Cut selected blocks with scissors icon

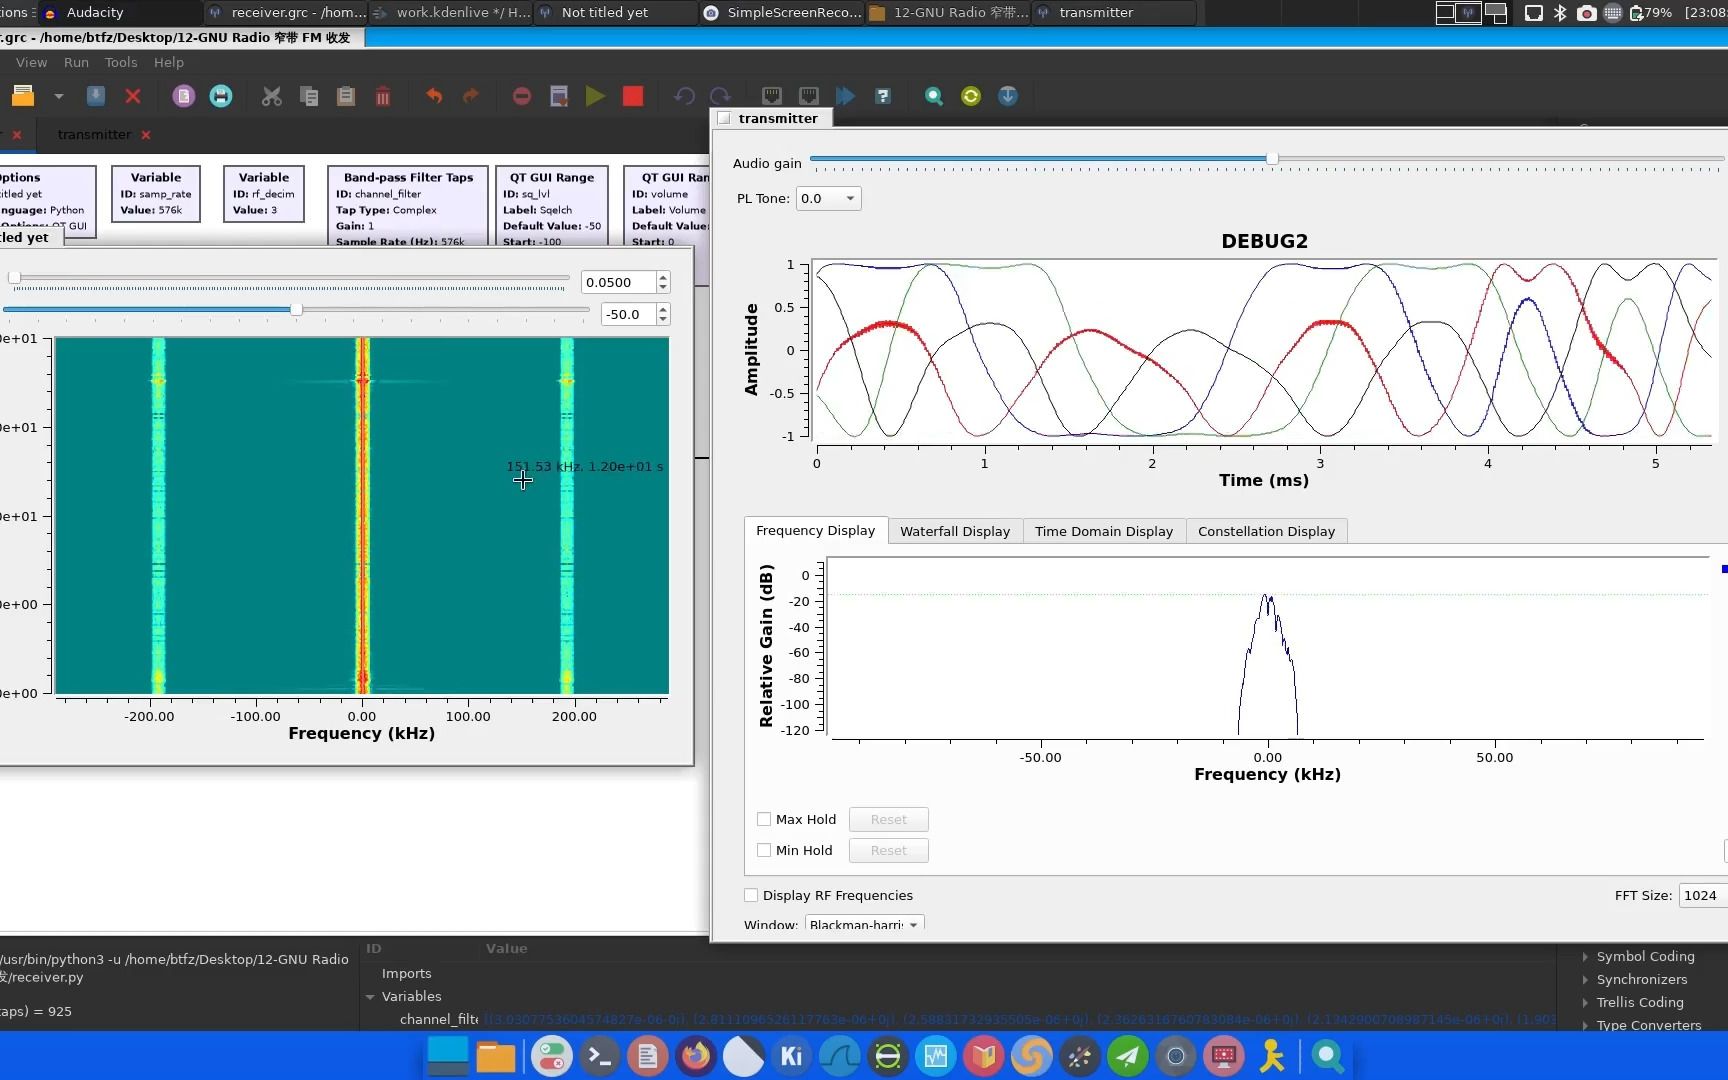pyautogui.click(x=272, y=96)
